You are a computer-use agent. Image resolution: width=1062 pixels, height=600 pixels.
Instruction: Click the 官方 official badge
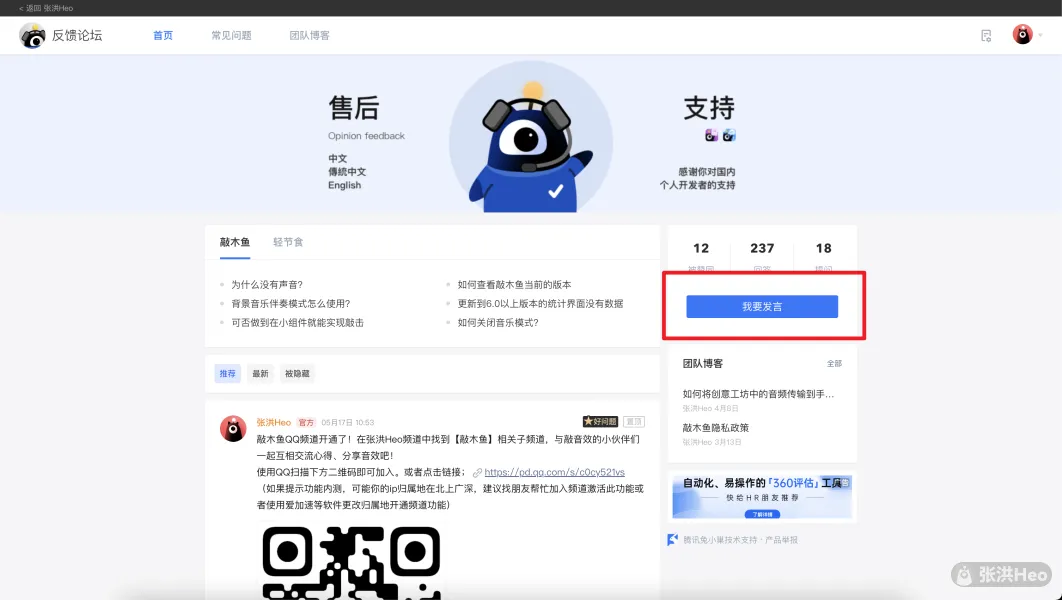(x=306, y=423)
